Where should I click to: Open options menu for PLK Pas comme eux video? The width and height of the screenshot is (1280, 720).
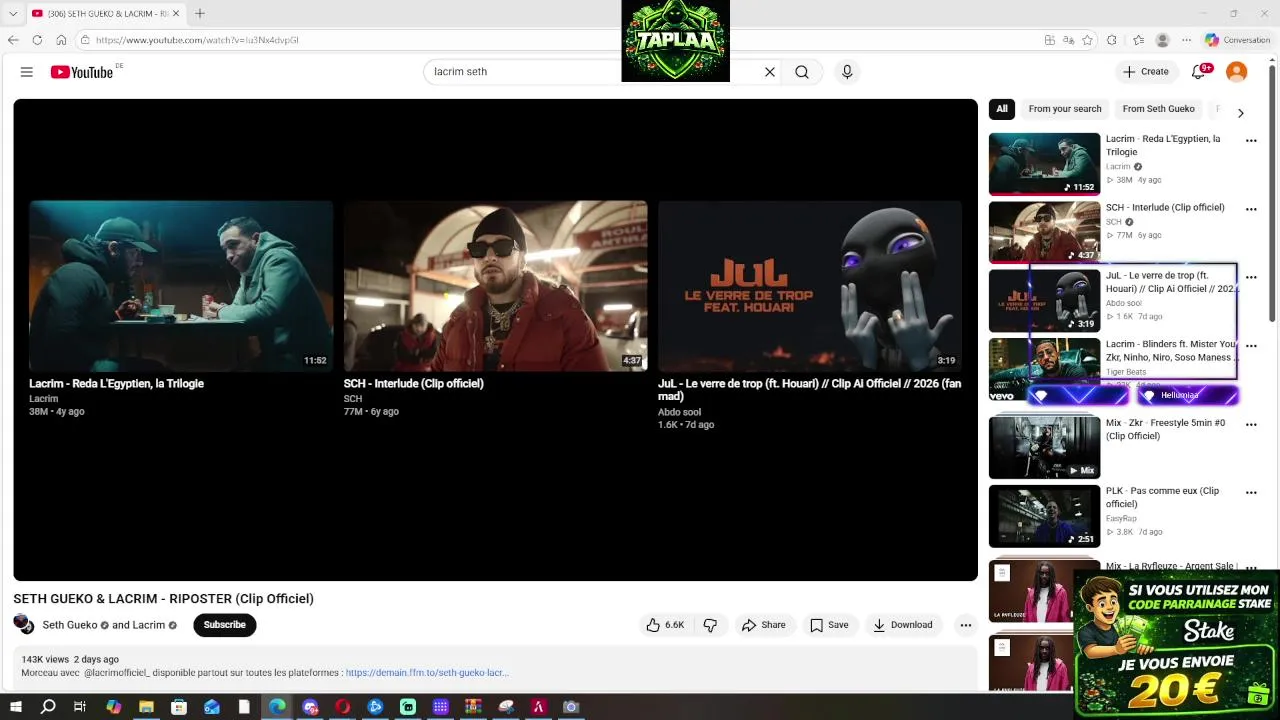click(x=1251, y=493)
